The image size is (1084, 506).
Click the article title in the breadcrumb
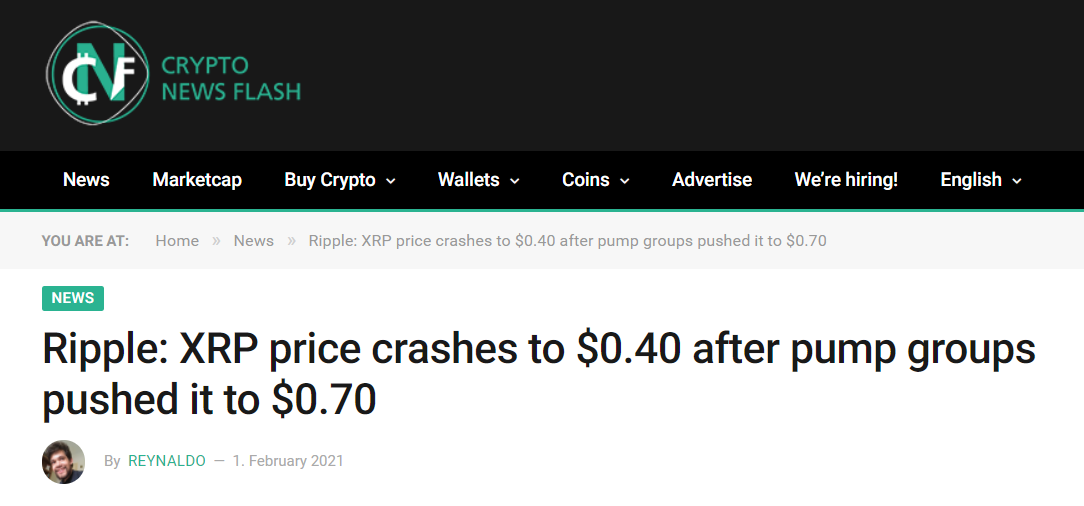click(568, 241)
